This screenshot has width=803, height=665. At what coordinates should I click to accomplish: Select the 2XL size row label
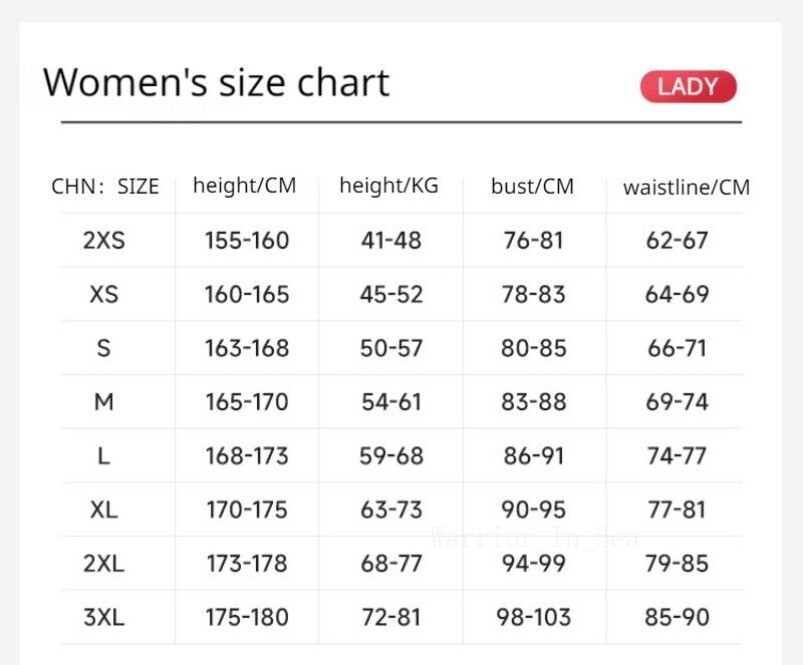coord(104,563)
